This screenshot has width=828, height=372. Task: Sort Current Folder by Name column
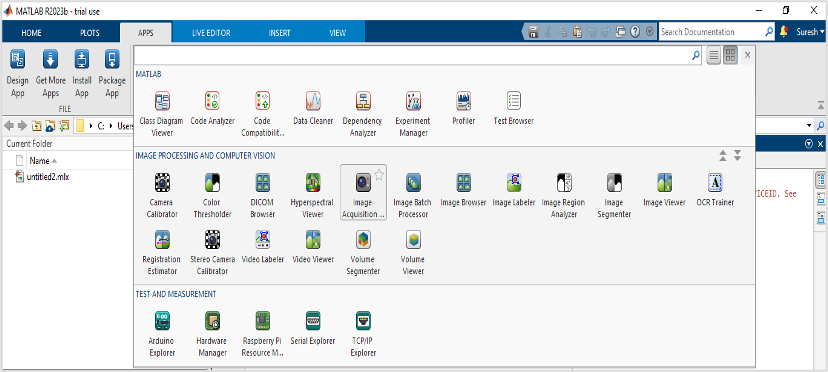coord(43,161)
